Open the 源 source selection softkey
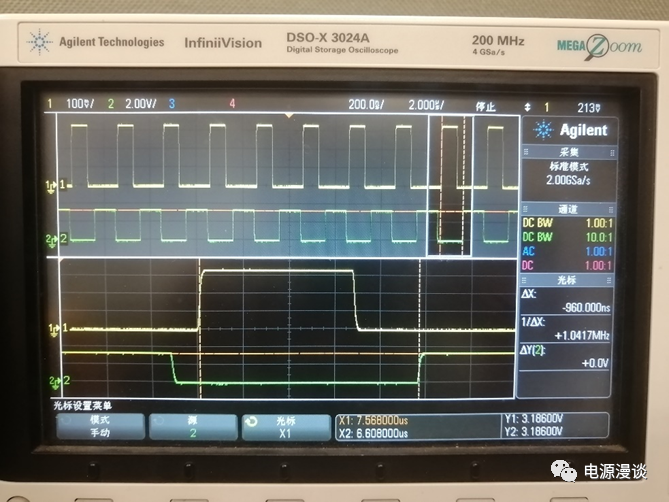669x502 pixels. [x=192, y=427]
